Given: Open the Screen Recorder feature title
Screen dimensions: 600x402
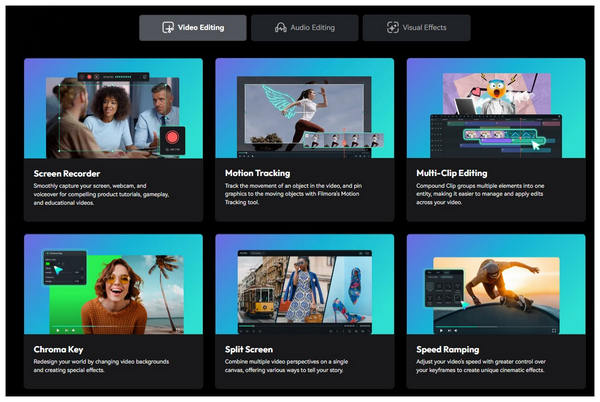Looking at the screenshot, I should click(x=67, y=173).
